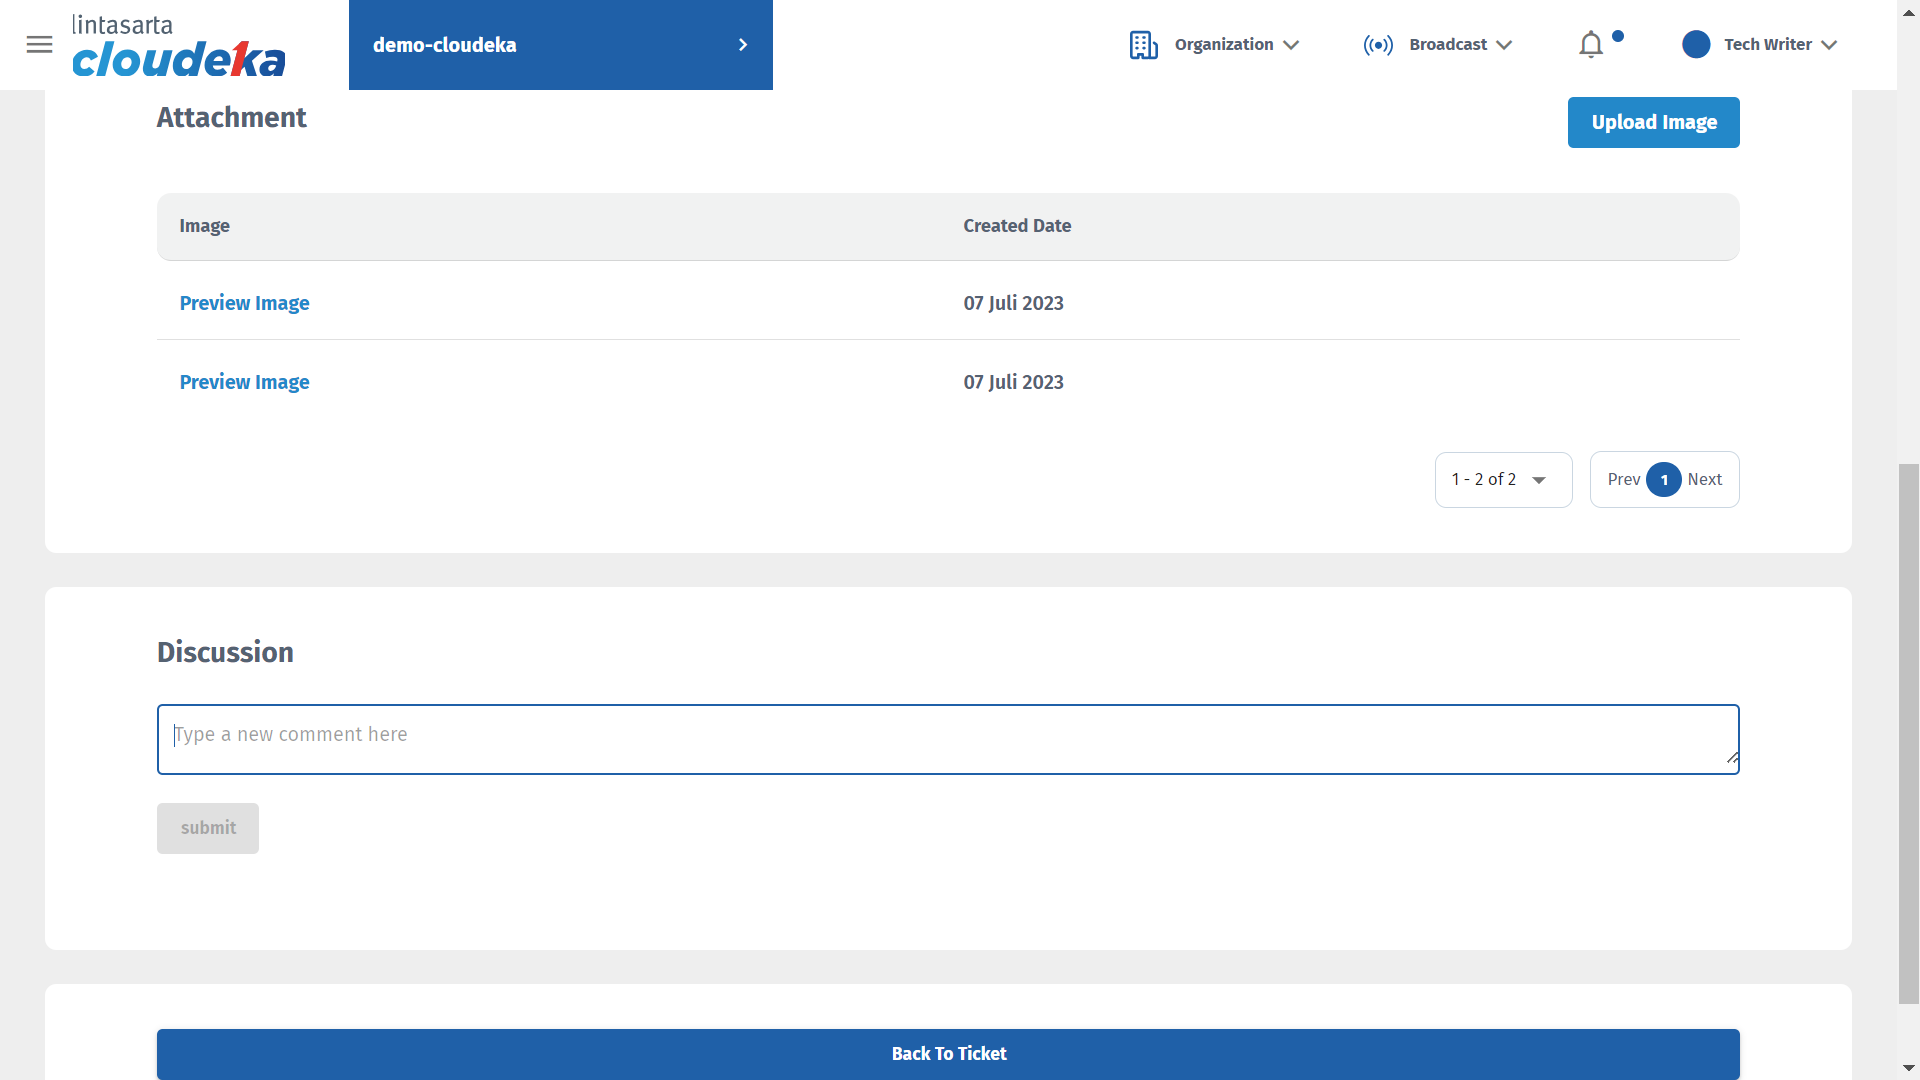Expand the Organization dropdown chevron
This screenshot has width=1920, height=1080.
pos(1291,45)
